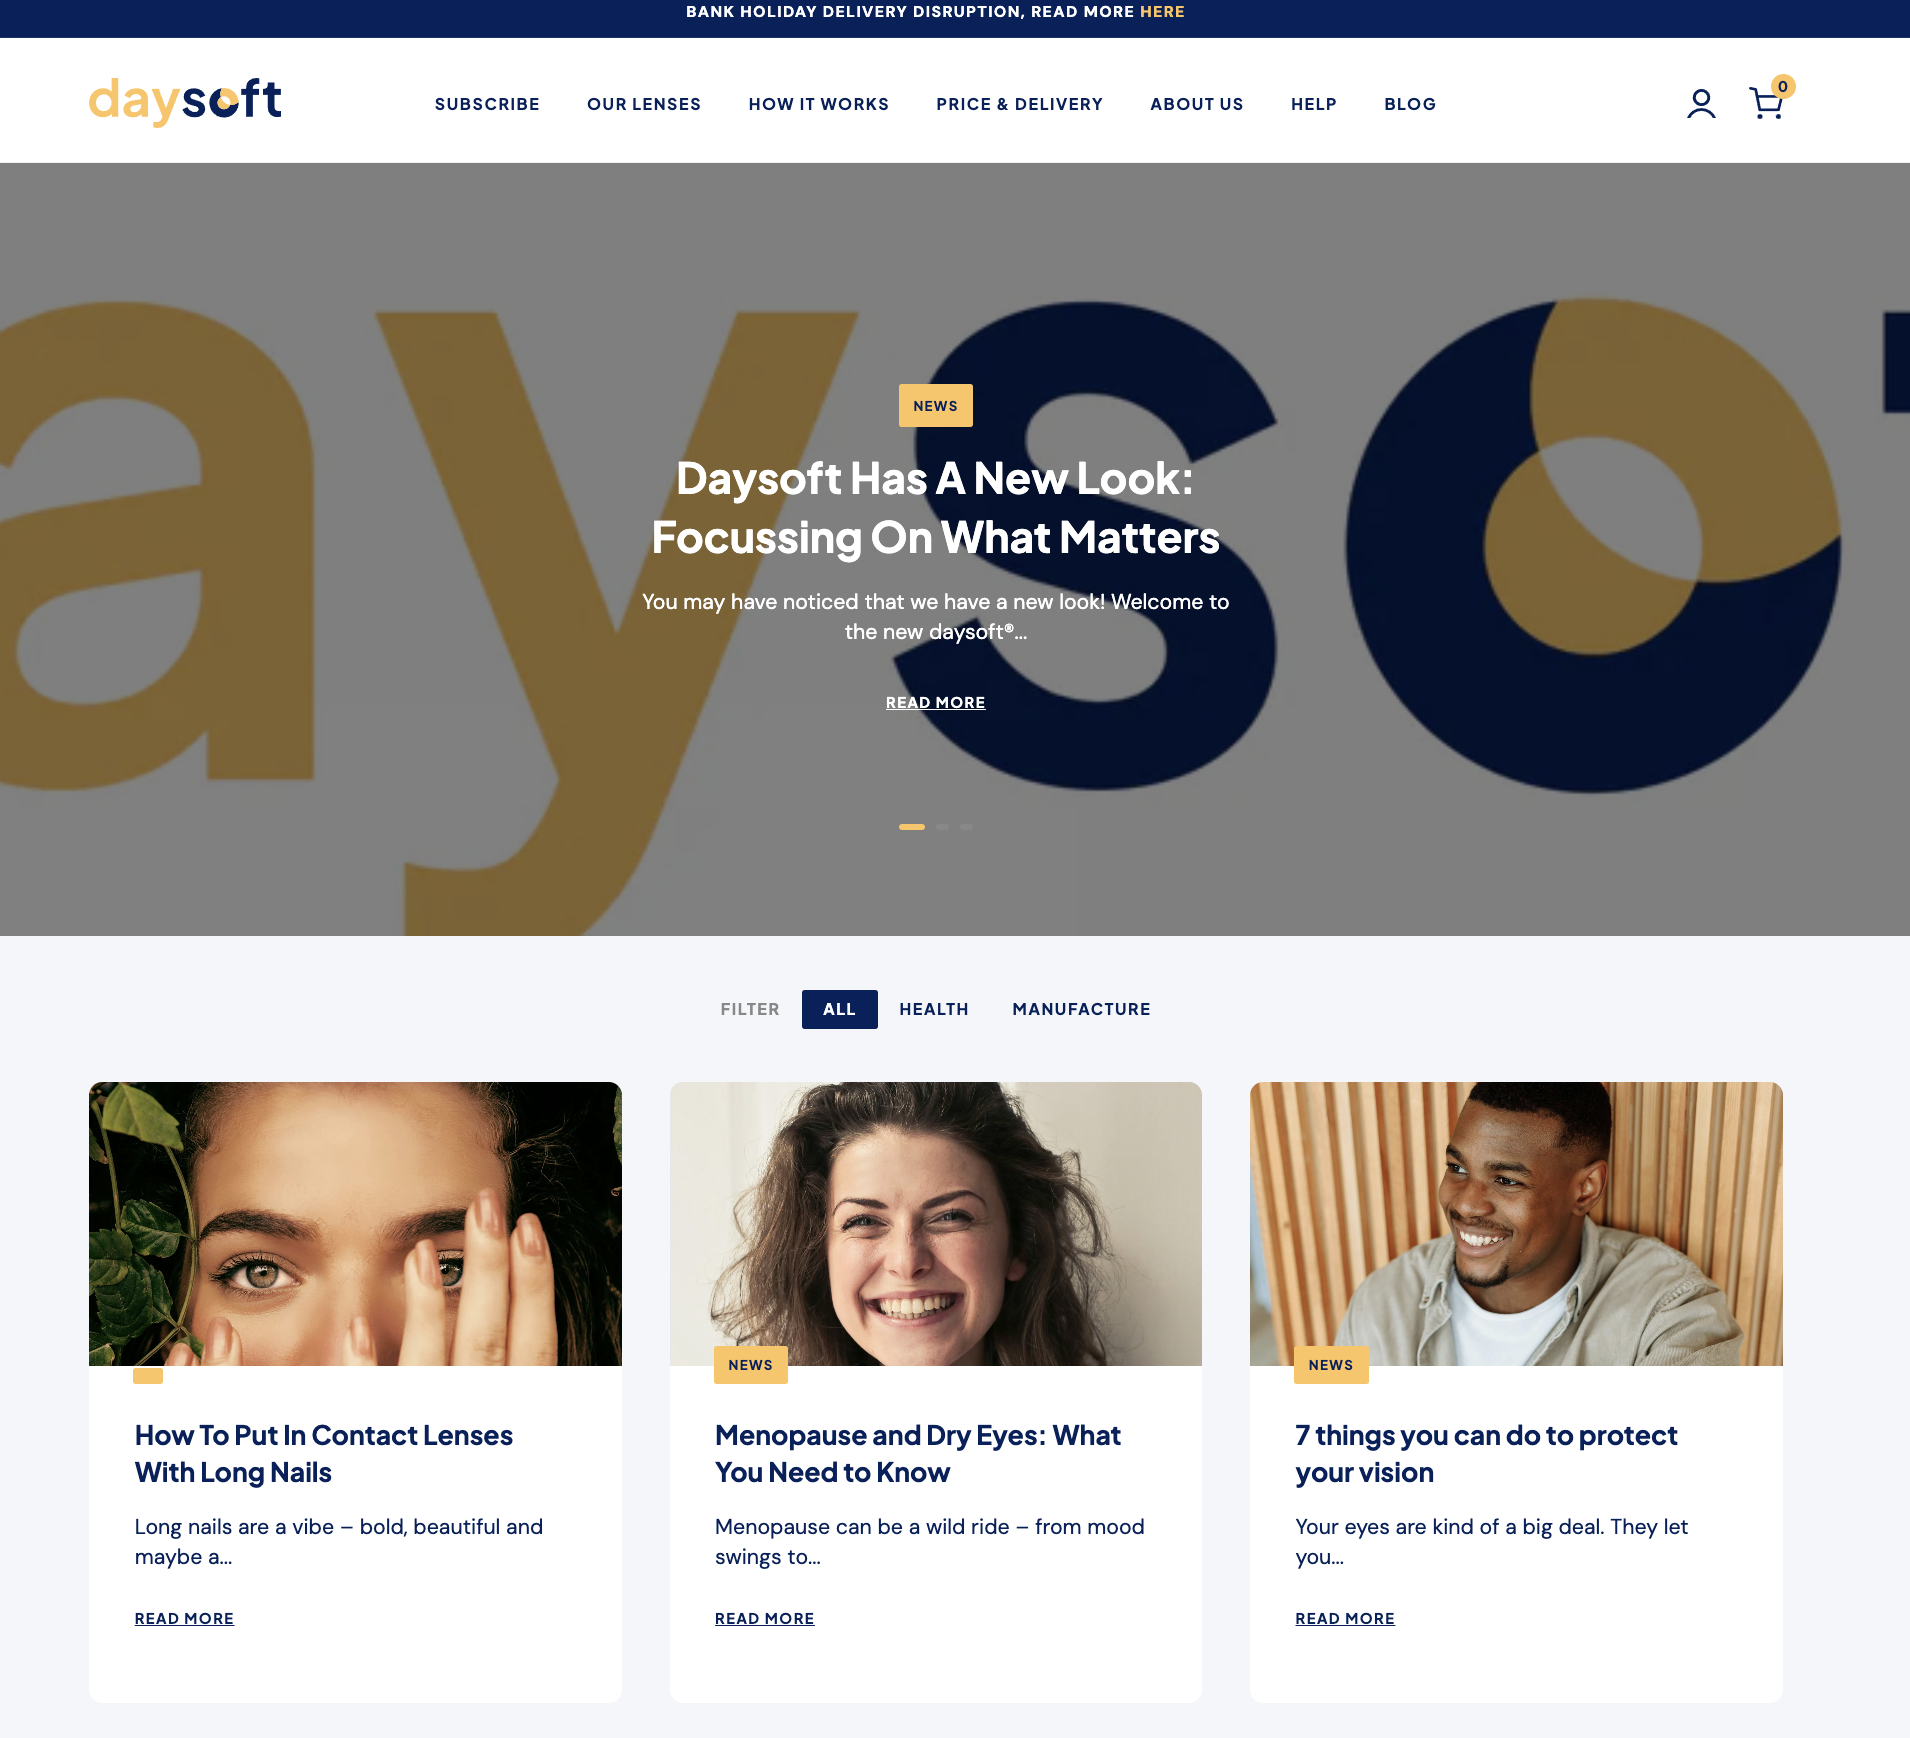
Task: Open PRICE & DELIVERY page
Action: tap(1019, 104)
